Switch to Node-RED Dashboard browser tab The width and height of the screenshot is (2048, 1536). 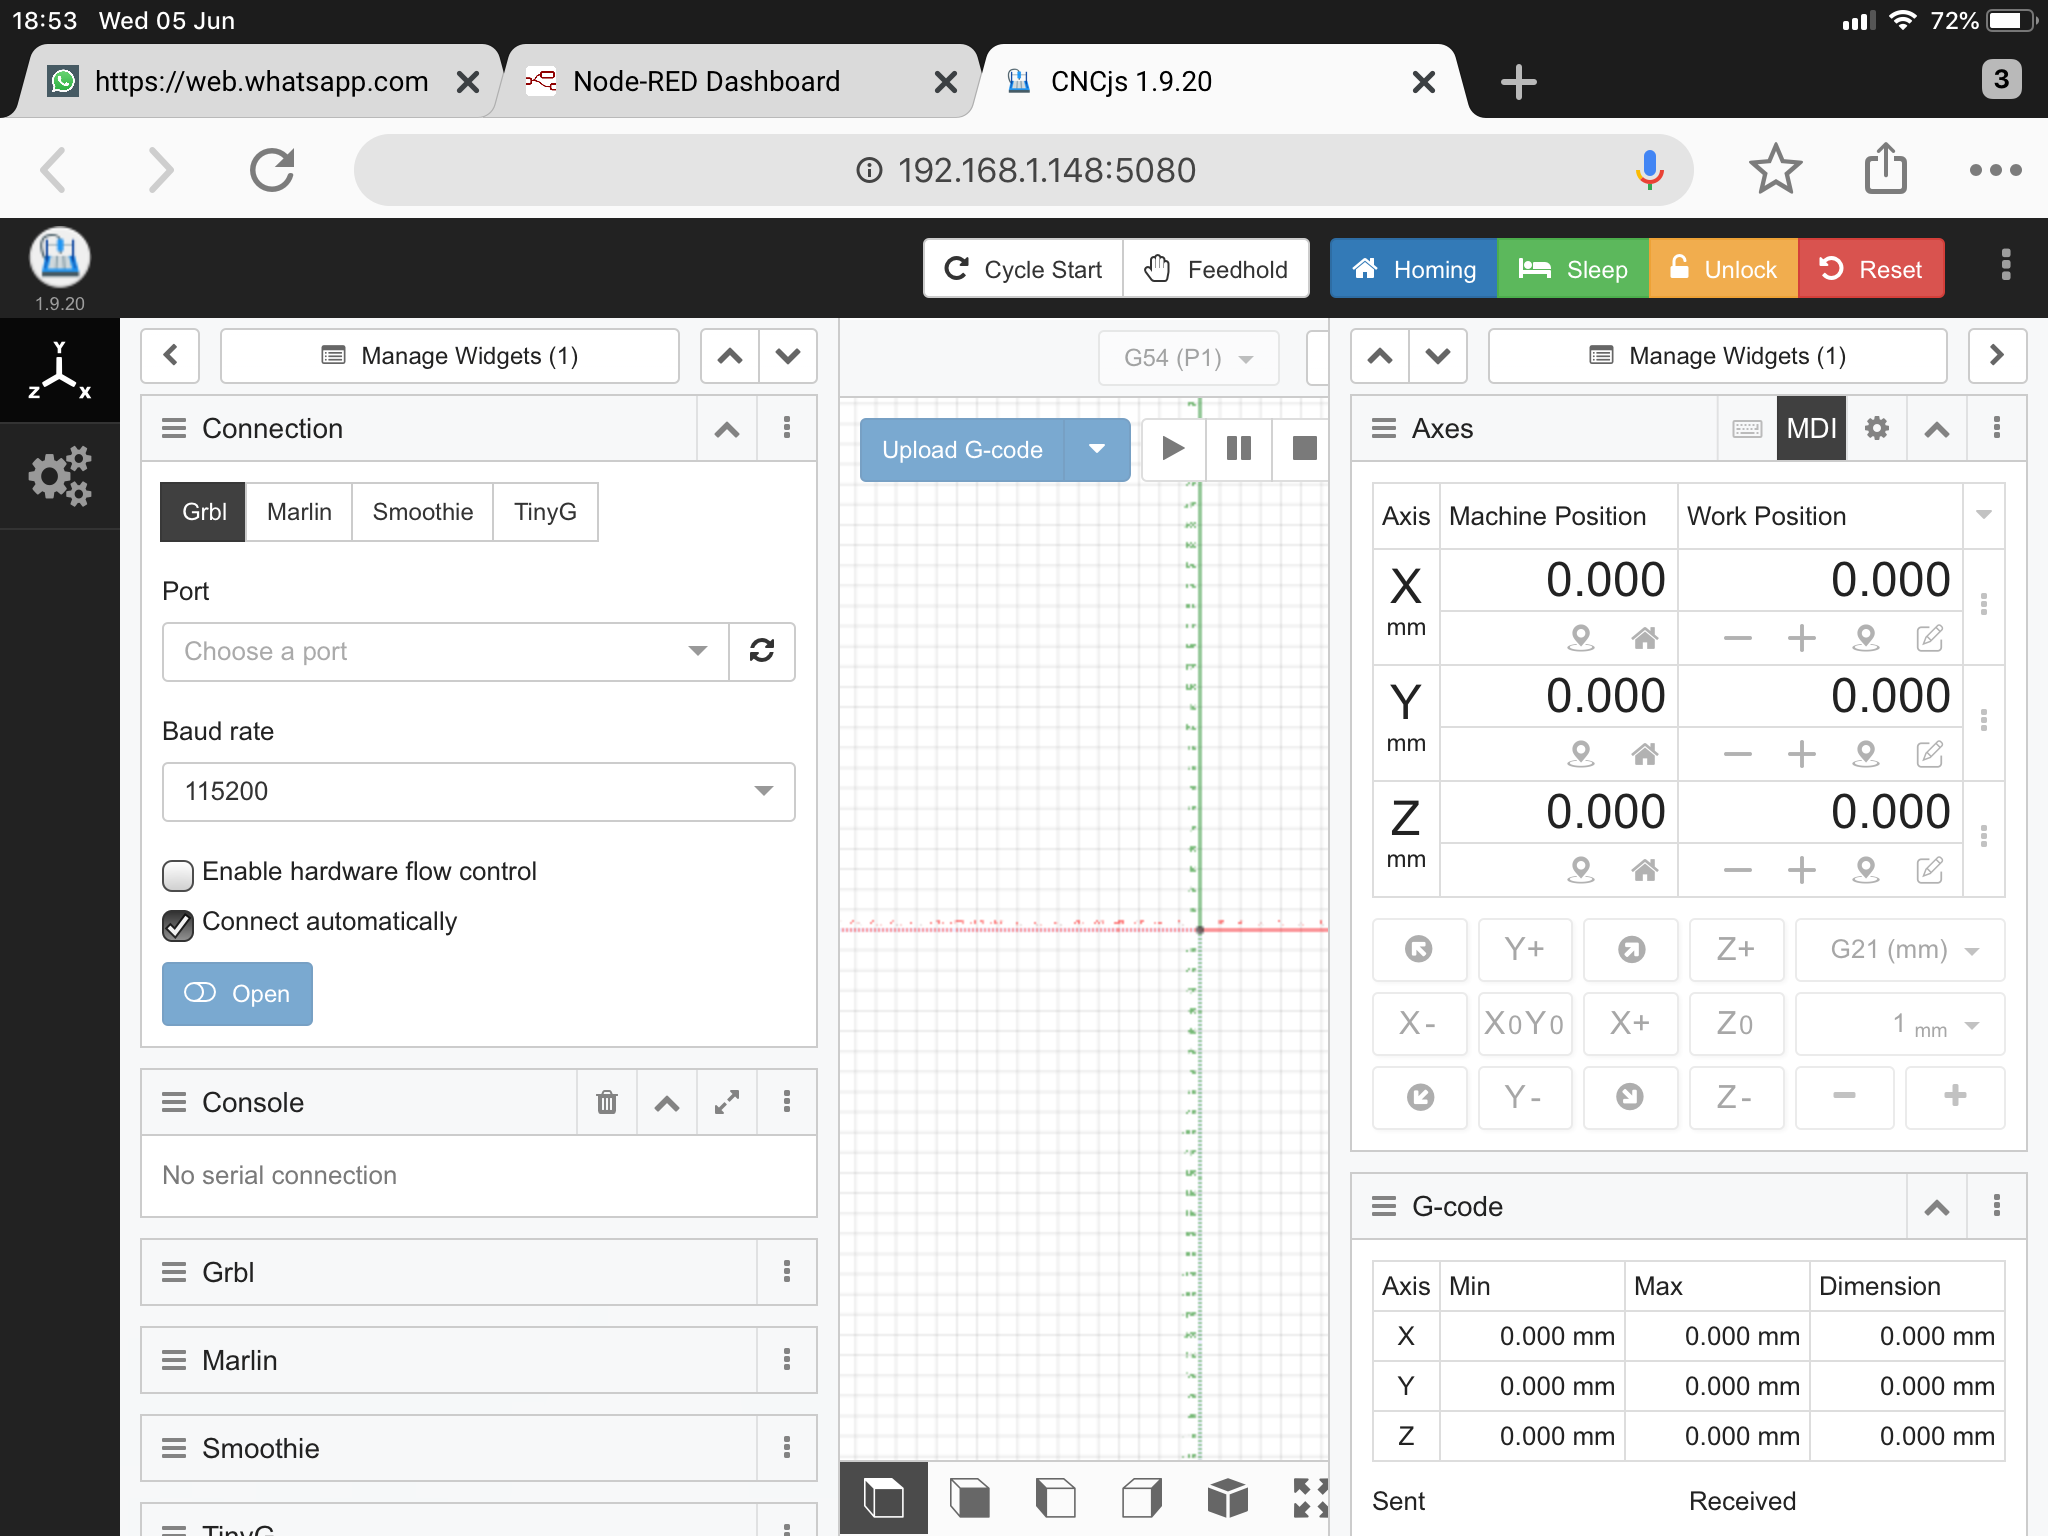[x=736, y=81]
